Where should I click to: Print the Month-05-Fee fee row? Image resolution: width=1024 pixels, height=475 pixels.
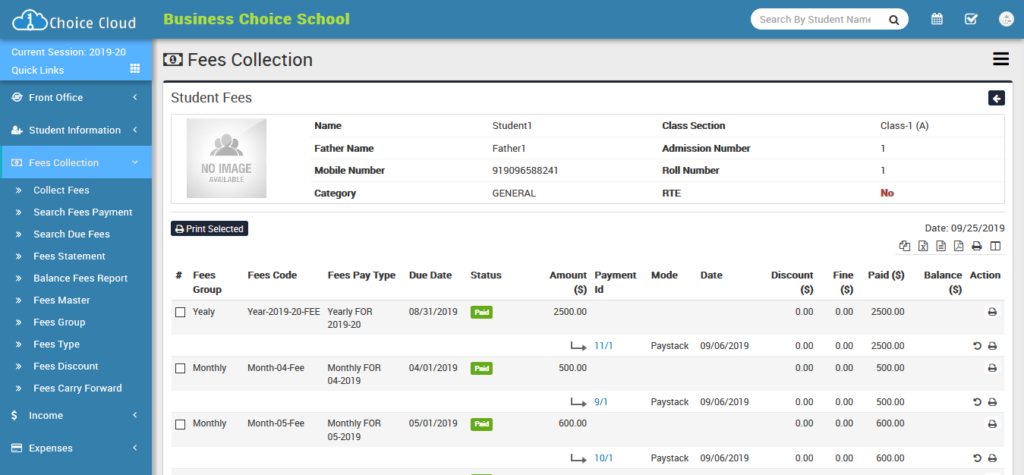click(992, 425)
